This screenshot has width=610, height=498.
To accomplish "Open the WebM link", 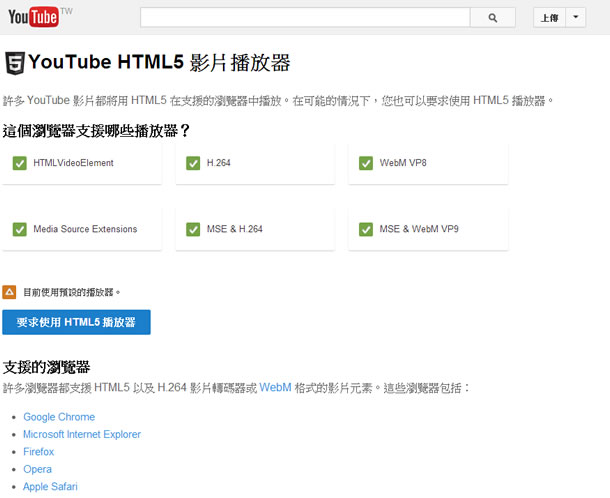I will point(275,388).
